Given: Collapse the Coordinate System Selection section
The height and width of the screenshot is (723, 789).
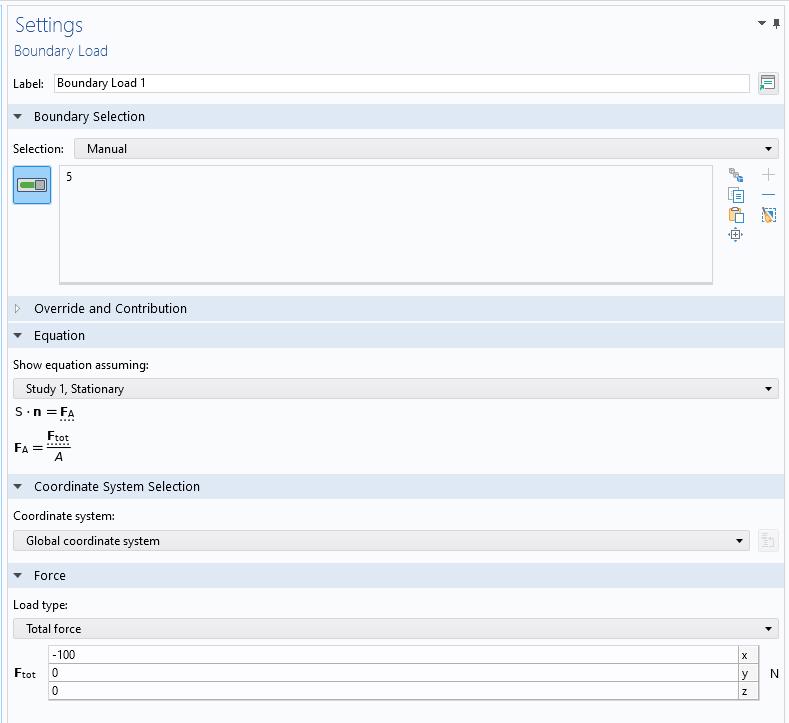Looking at the screenshot, I should [x=18, y=487].
